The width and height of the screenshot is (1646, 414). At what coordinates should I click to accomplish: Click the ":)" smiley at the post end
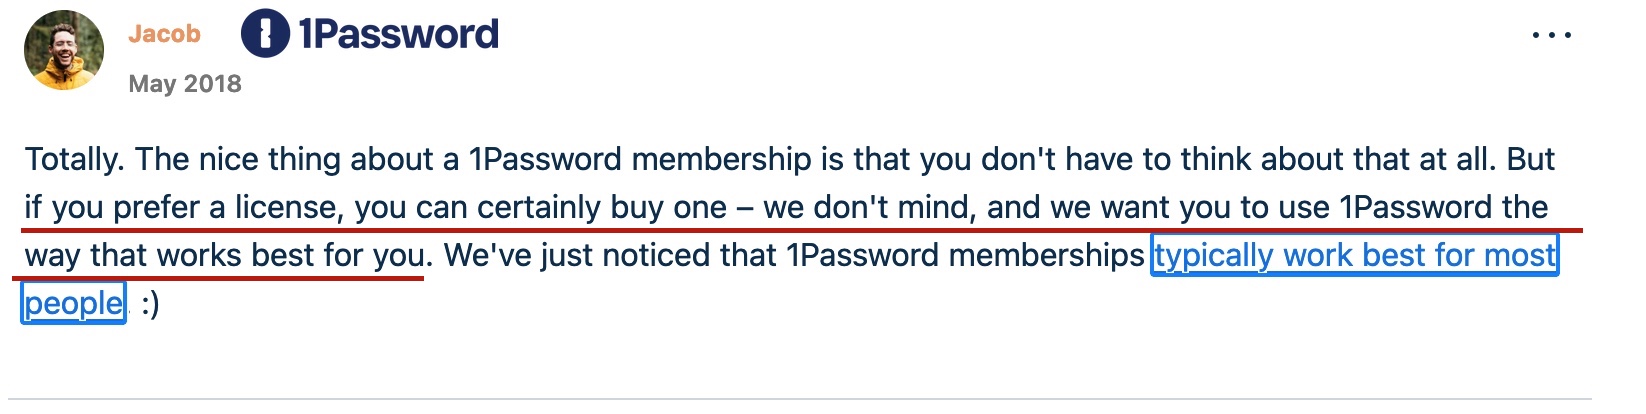tap(150, 304)
